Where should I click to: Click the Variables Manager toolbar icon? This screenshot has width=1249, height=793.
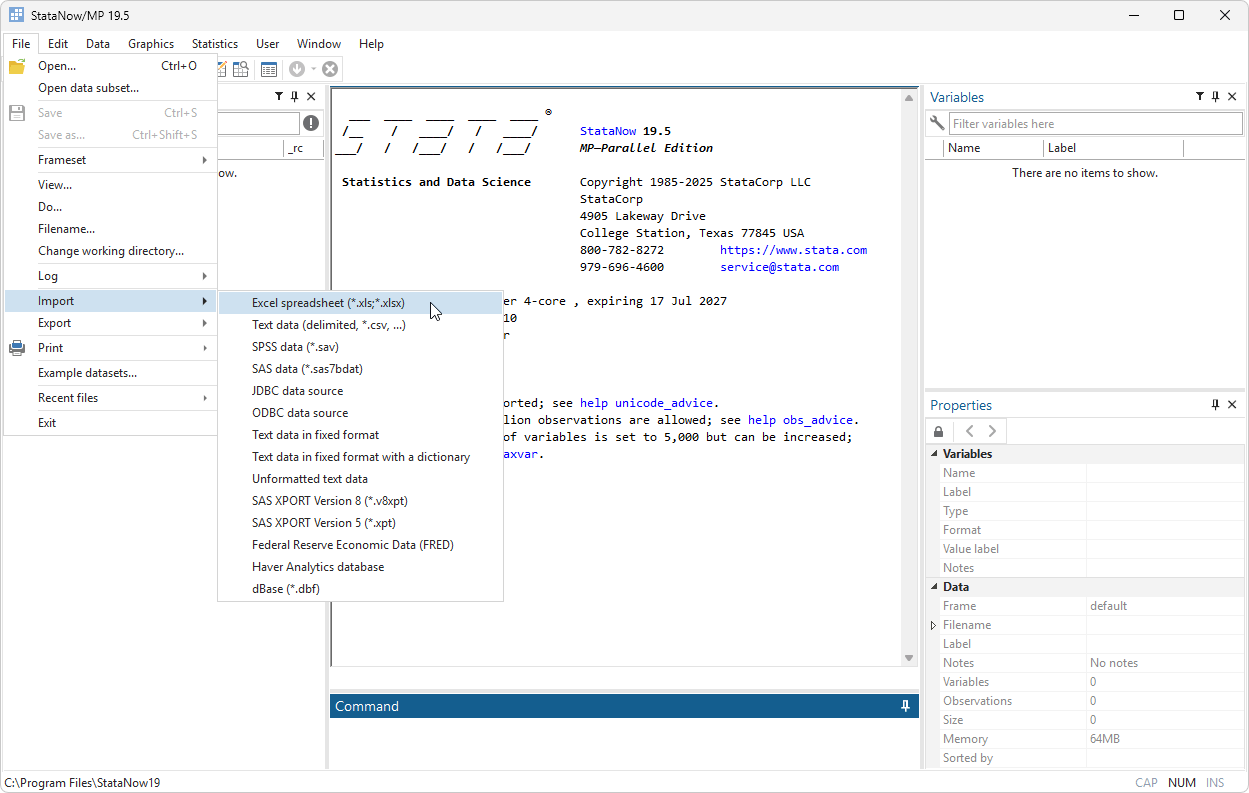pos(269,69)
